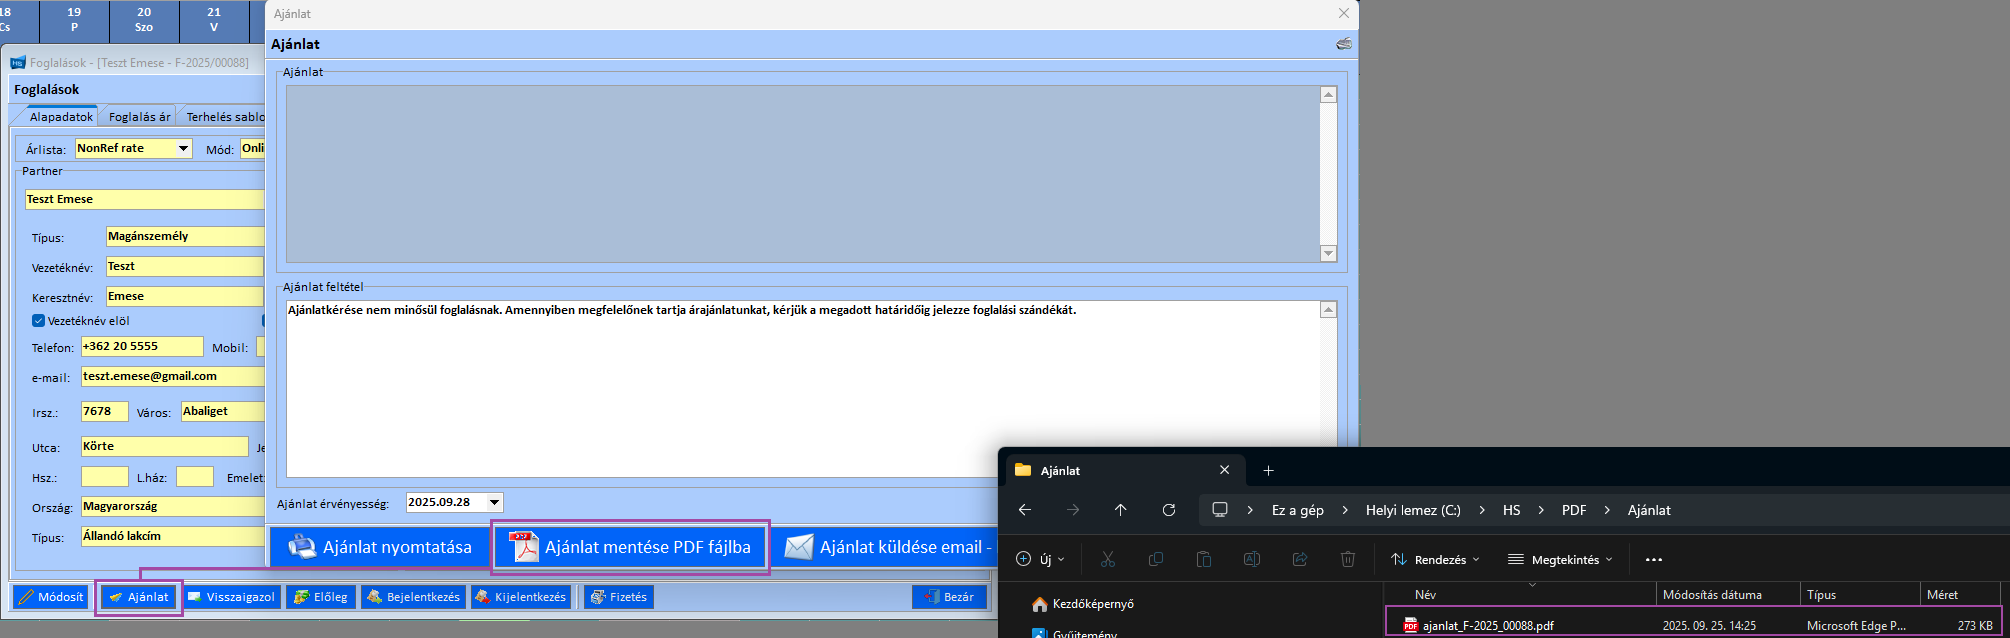Click the back arrow in File Explorer

click(1024, 510)
